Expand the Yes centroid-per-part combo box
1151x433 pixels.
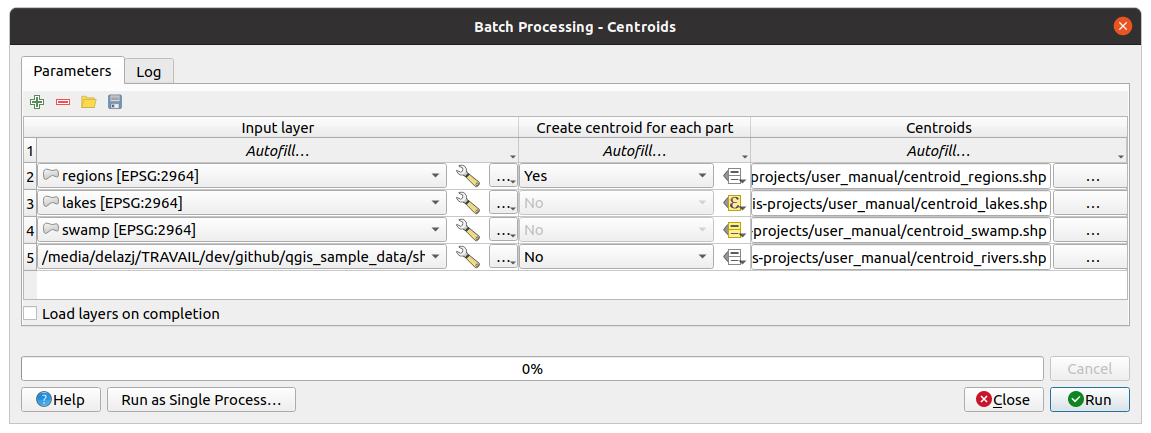pos(616,176)
